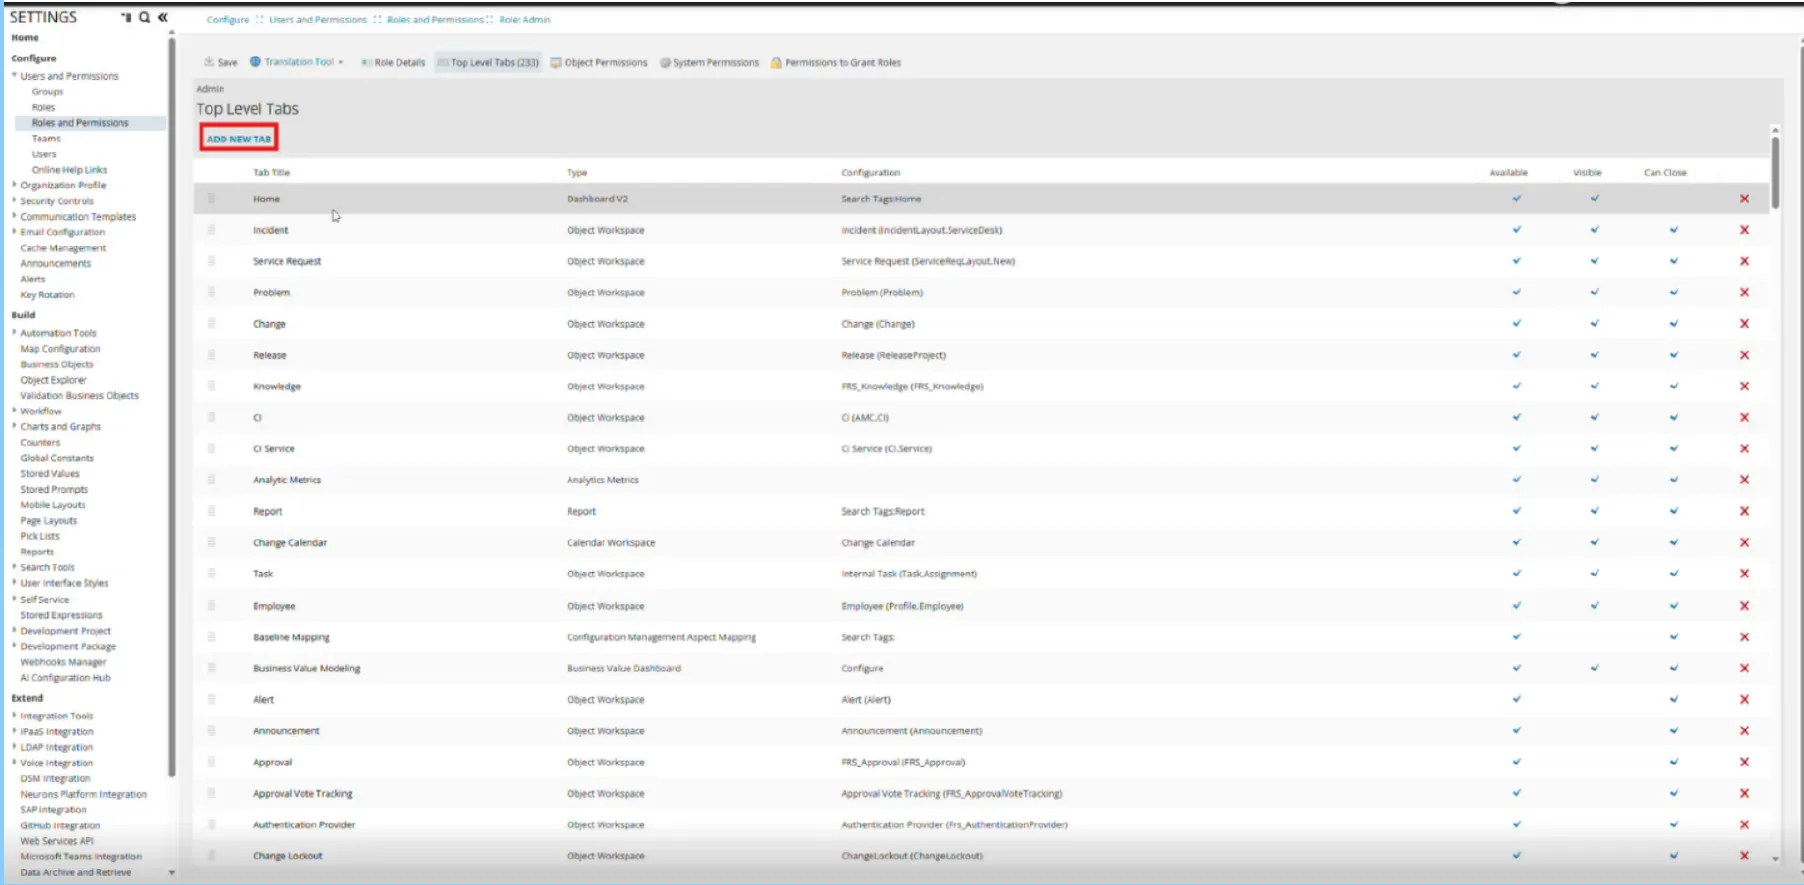
Task: Open the Role: Admin breadcrumb link
Action: click(x=525, y=19)
